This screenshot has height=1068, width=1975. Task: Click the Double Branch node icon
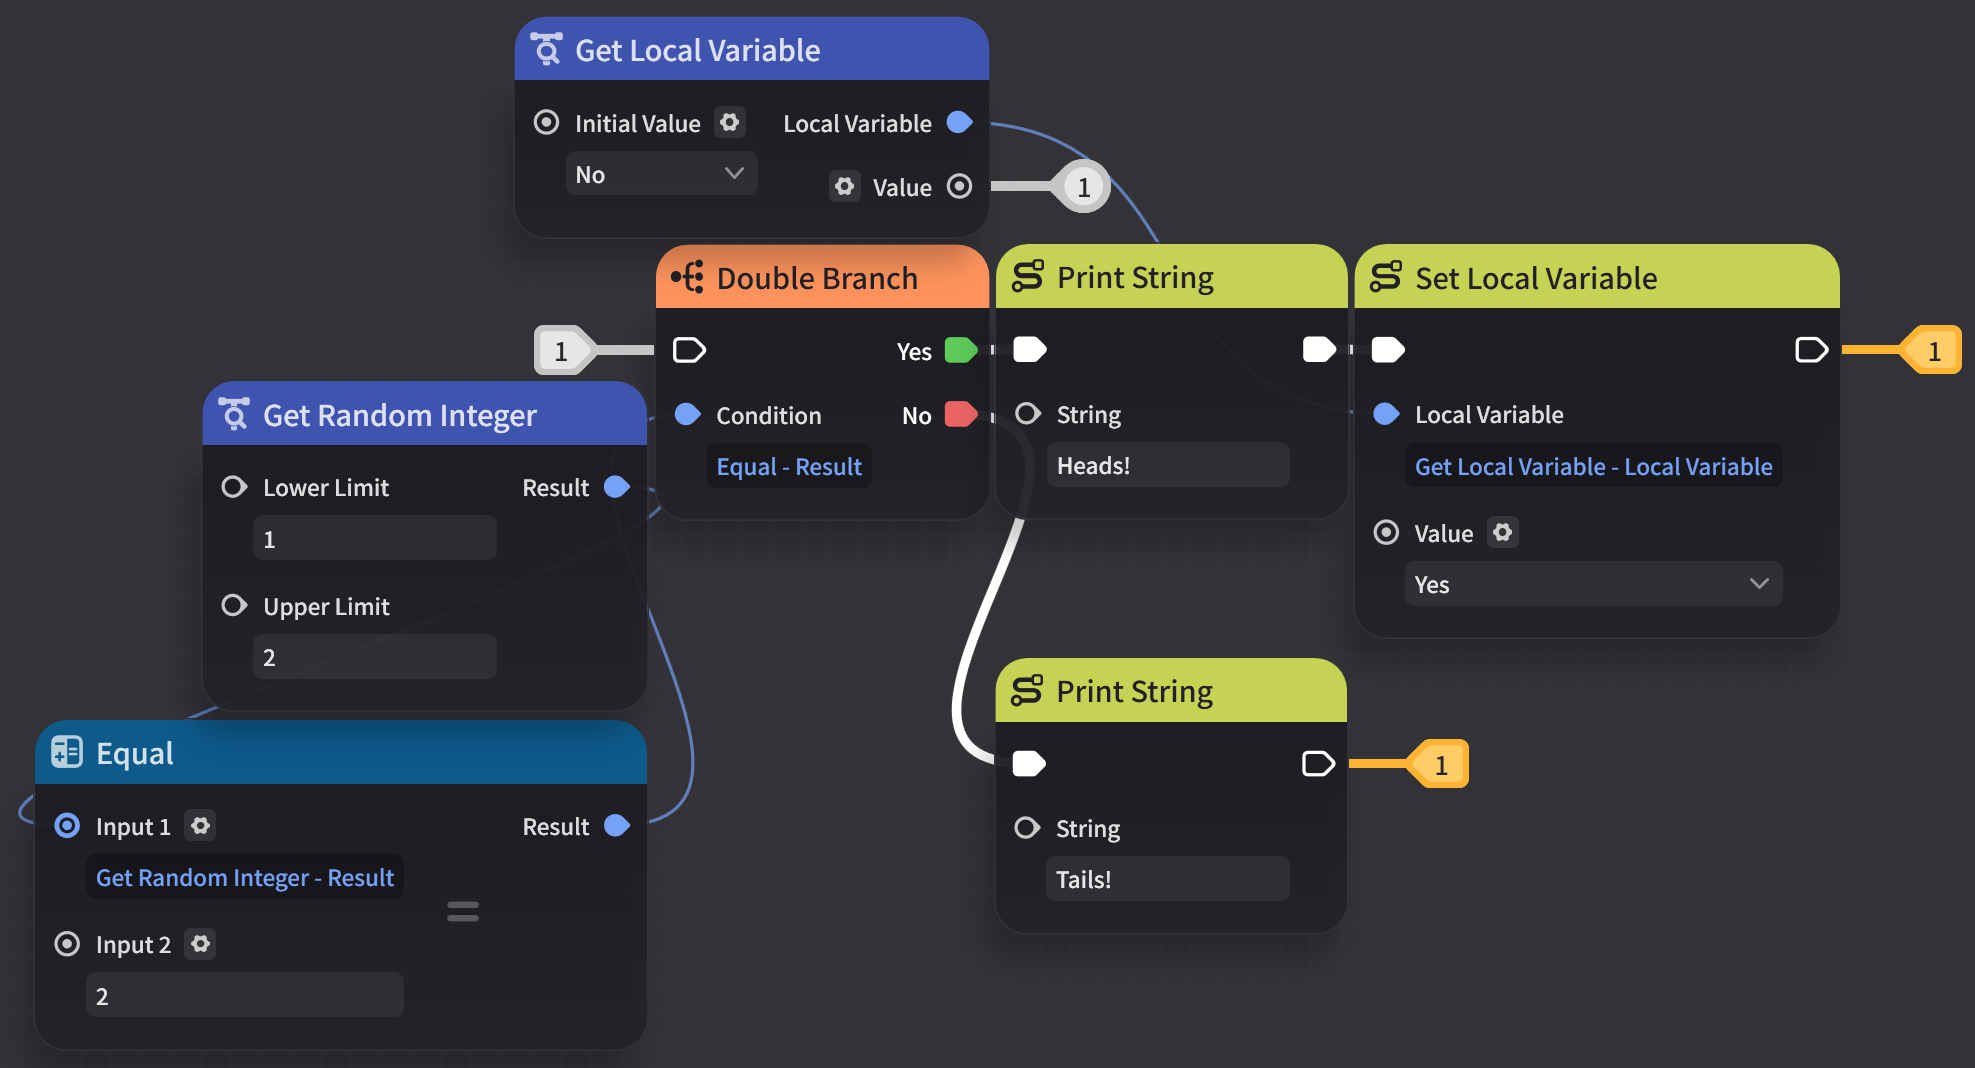688,277
